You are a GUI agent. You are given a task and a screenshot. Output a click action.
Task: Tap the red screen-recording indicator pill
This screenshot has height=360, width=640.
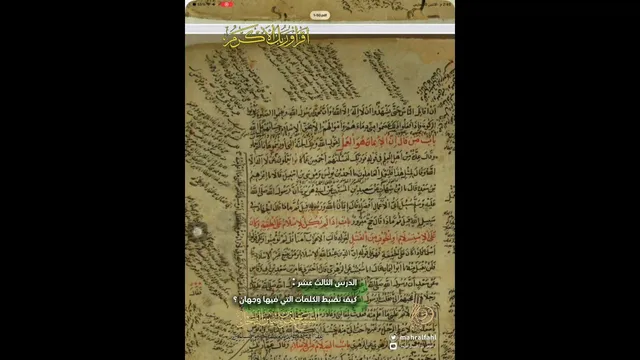click(227, 4)
